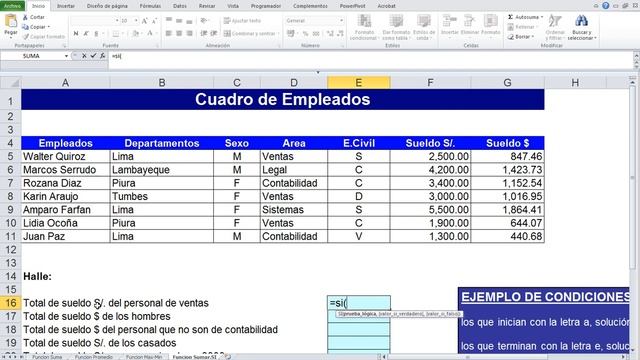
Task: Click the accounting number format icon
Action: (x=291, y=33)
